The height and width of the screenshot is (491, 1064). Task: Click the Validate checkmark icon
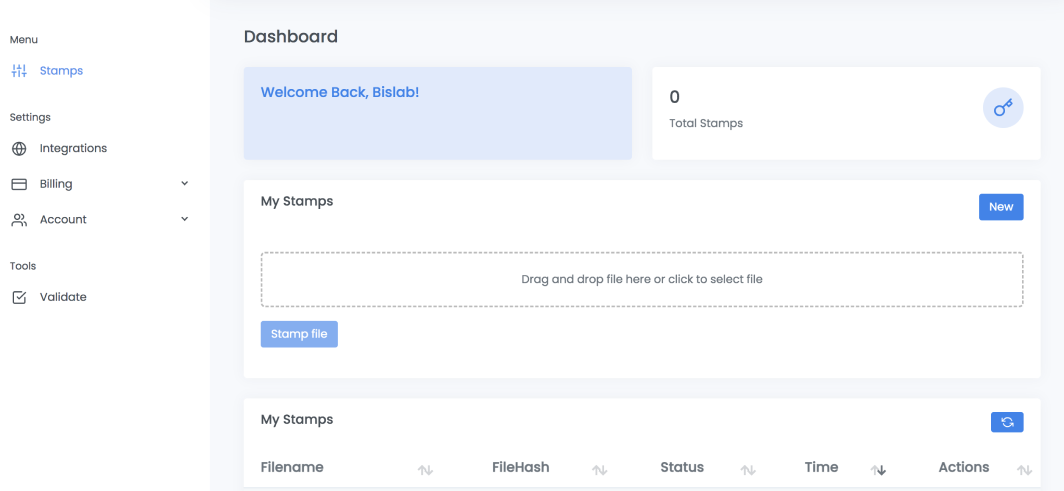click(19, 297)
